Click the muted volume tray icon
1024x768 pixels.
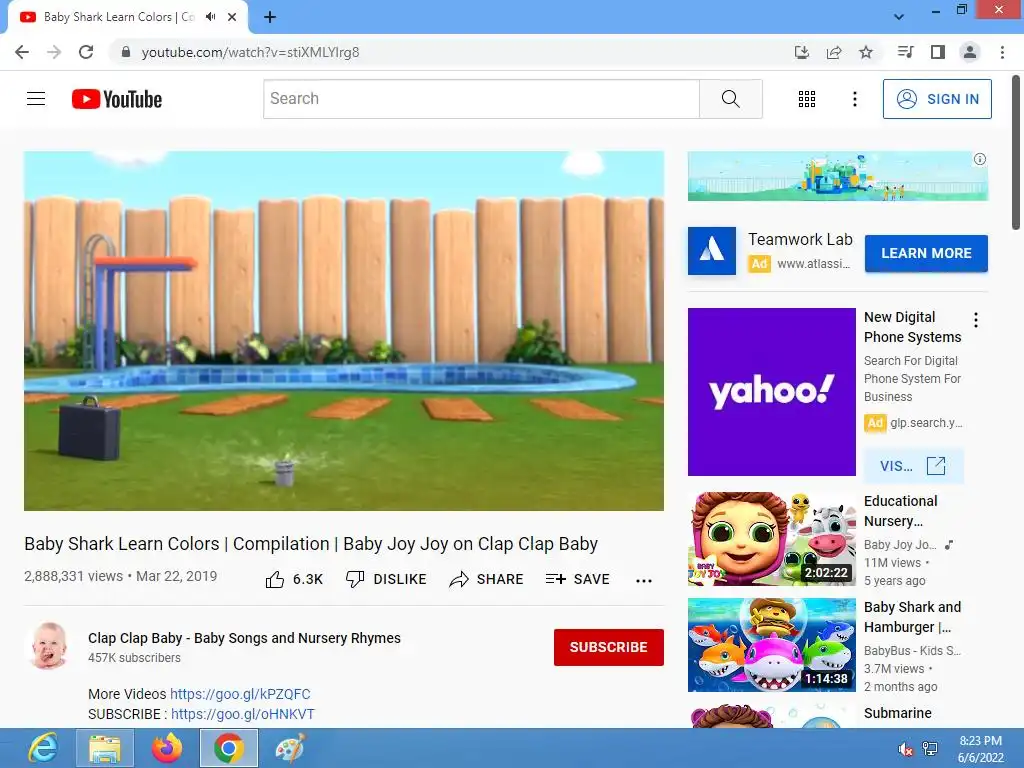(905, 749)
